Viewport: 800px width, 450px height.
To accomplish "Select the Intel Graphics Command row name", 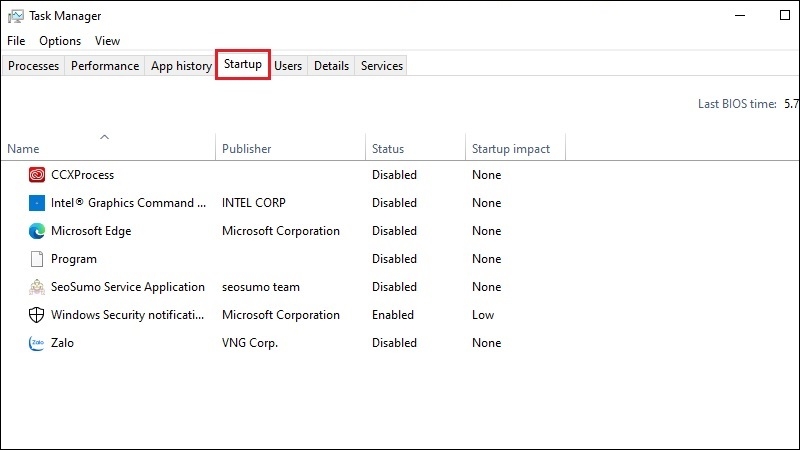I will point(129,203).
